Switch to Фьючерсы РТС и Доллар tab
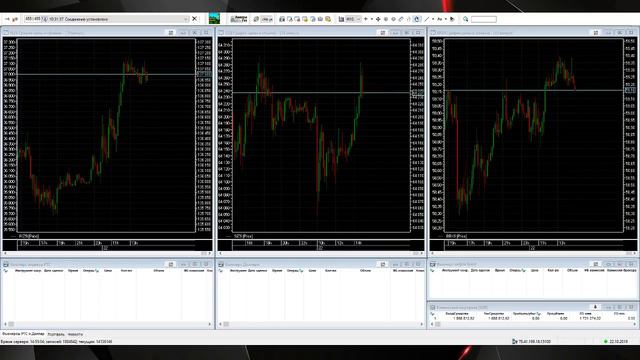This screenshot has width=640, height=360. [23, 334]
